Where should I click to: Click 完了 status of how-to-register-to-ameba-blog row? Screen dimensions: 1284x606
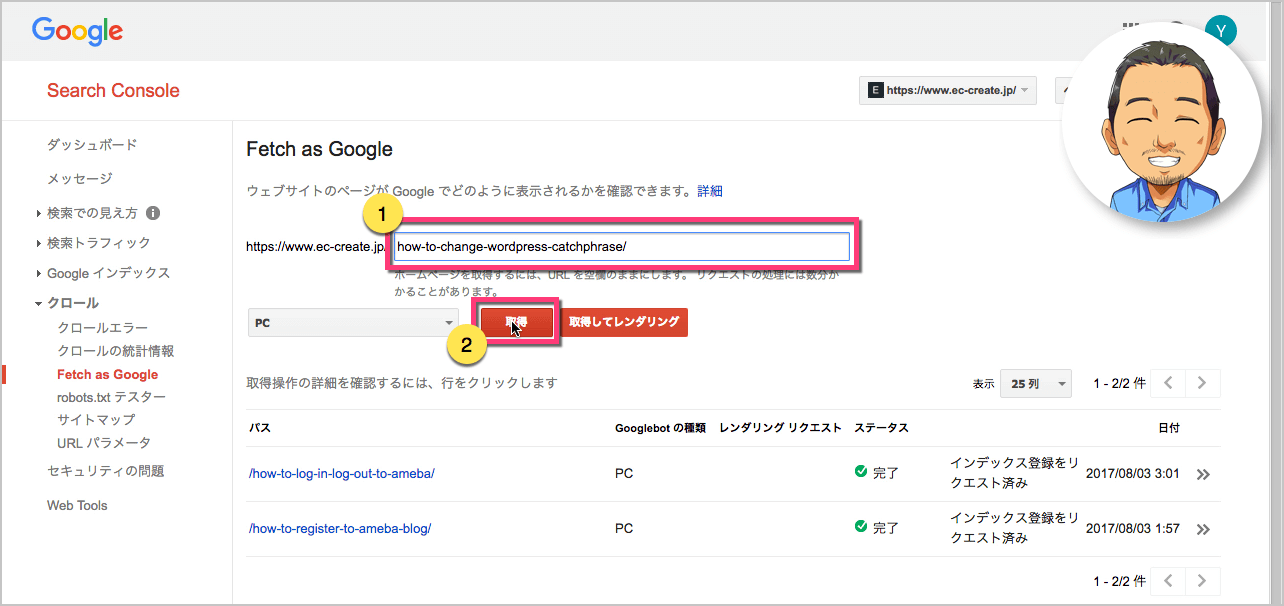point(877,528)
